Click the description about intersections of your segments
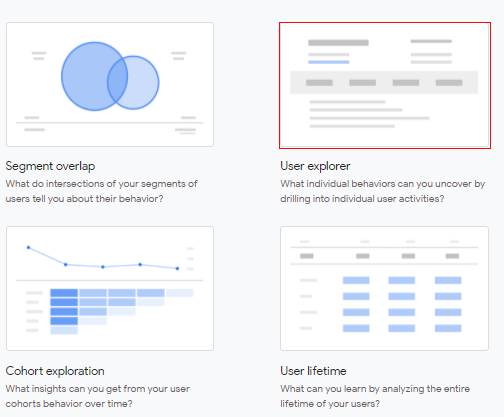This screenshot has height=417, width=504. pyautogui.click(x=101, y=191)
